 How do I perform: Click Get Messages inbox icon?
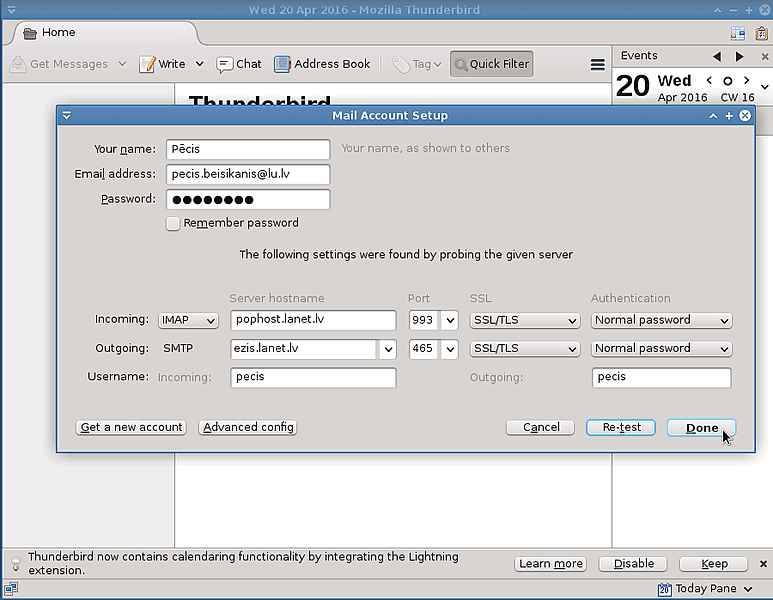click(x=18, y=64)
